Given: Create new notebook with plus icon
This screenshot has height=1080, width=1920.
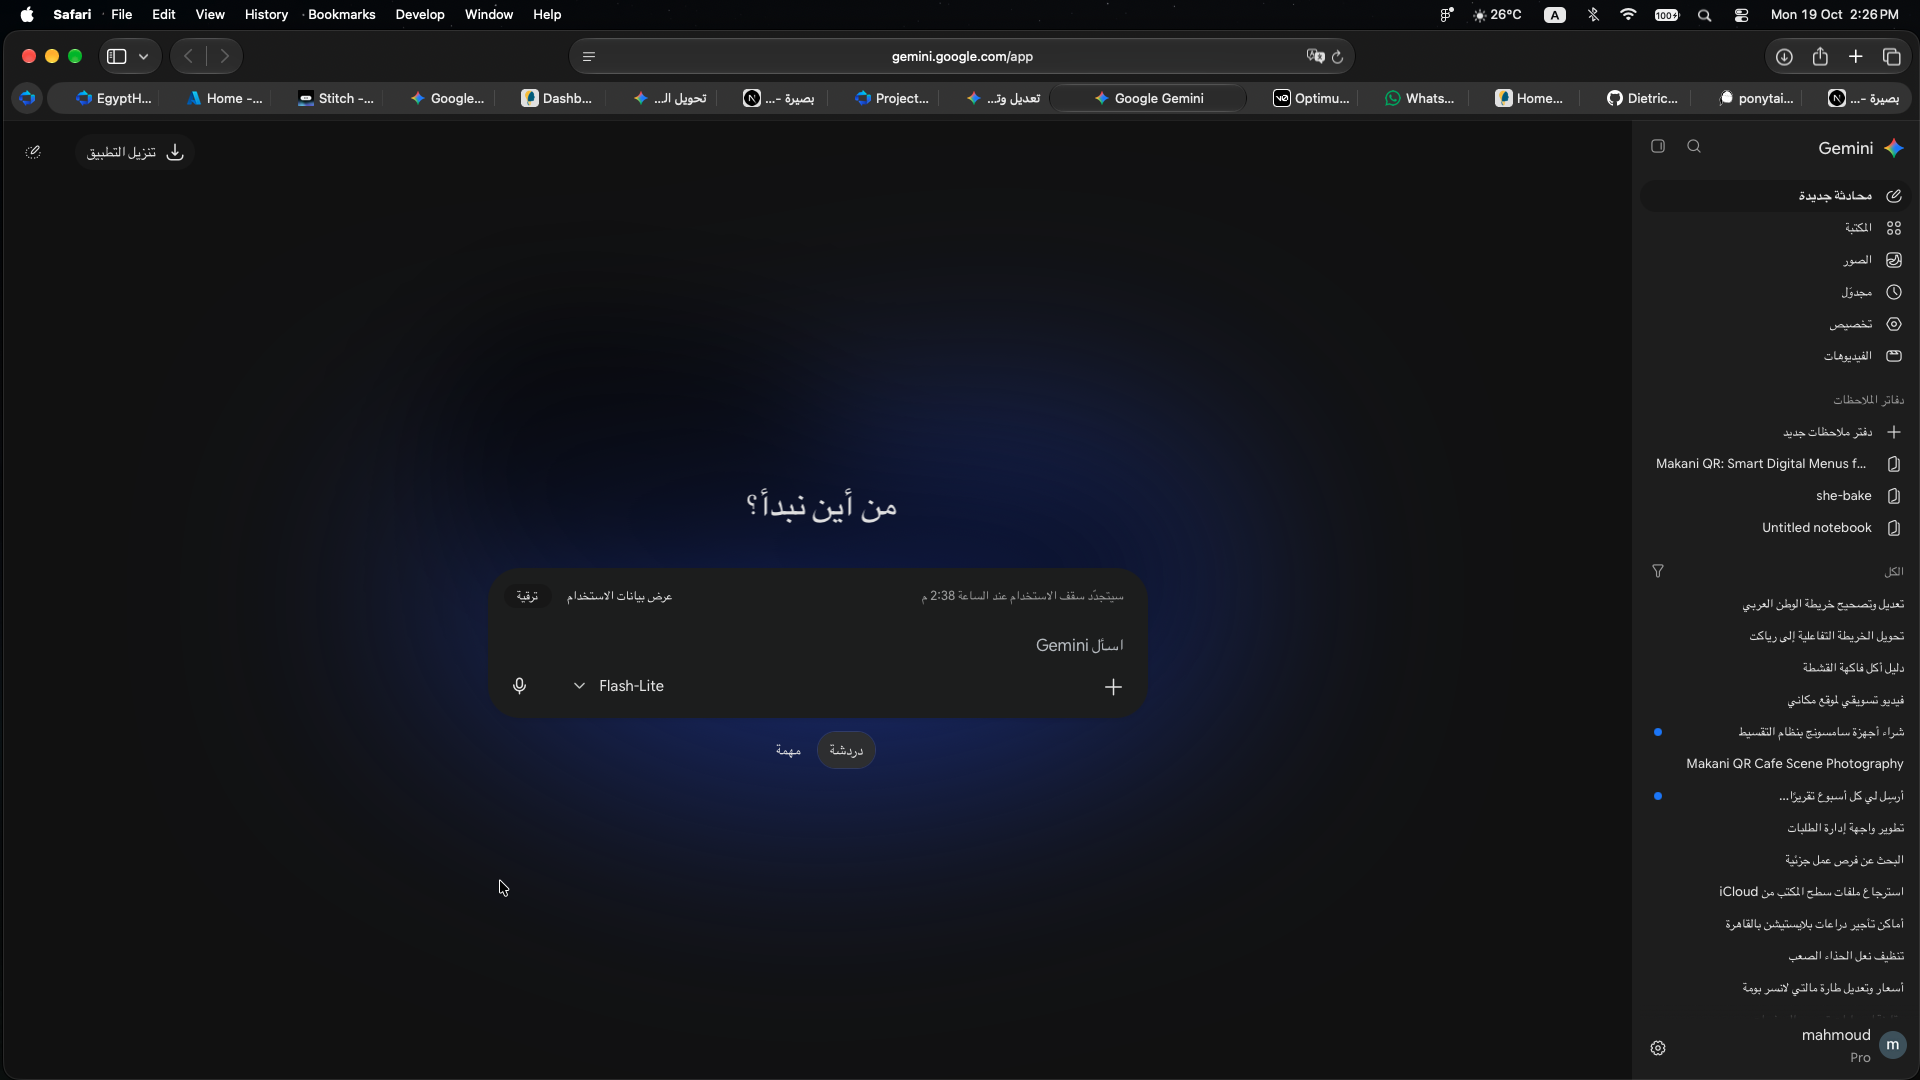Looking at the screenshot, I should [1894, 432].
